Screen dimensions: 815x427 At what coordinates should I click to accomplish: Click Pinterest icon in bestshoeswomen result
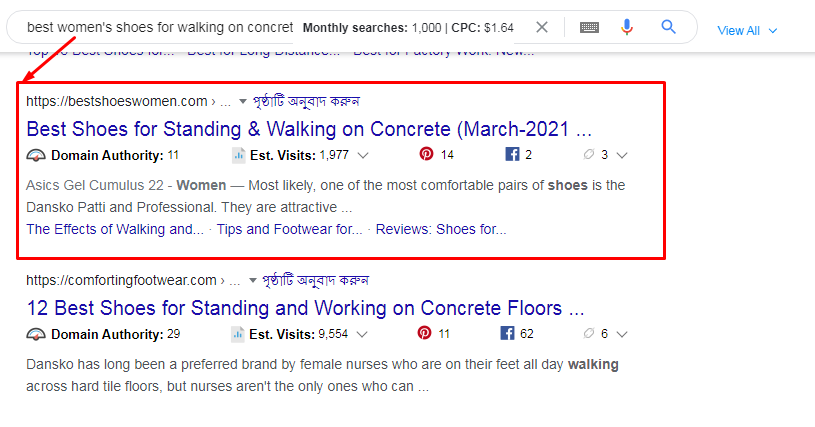tap(426, 155)
